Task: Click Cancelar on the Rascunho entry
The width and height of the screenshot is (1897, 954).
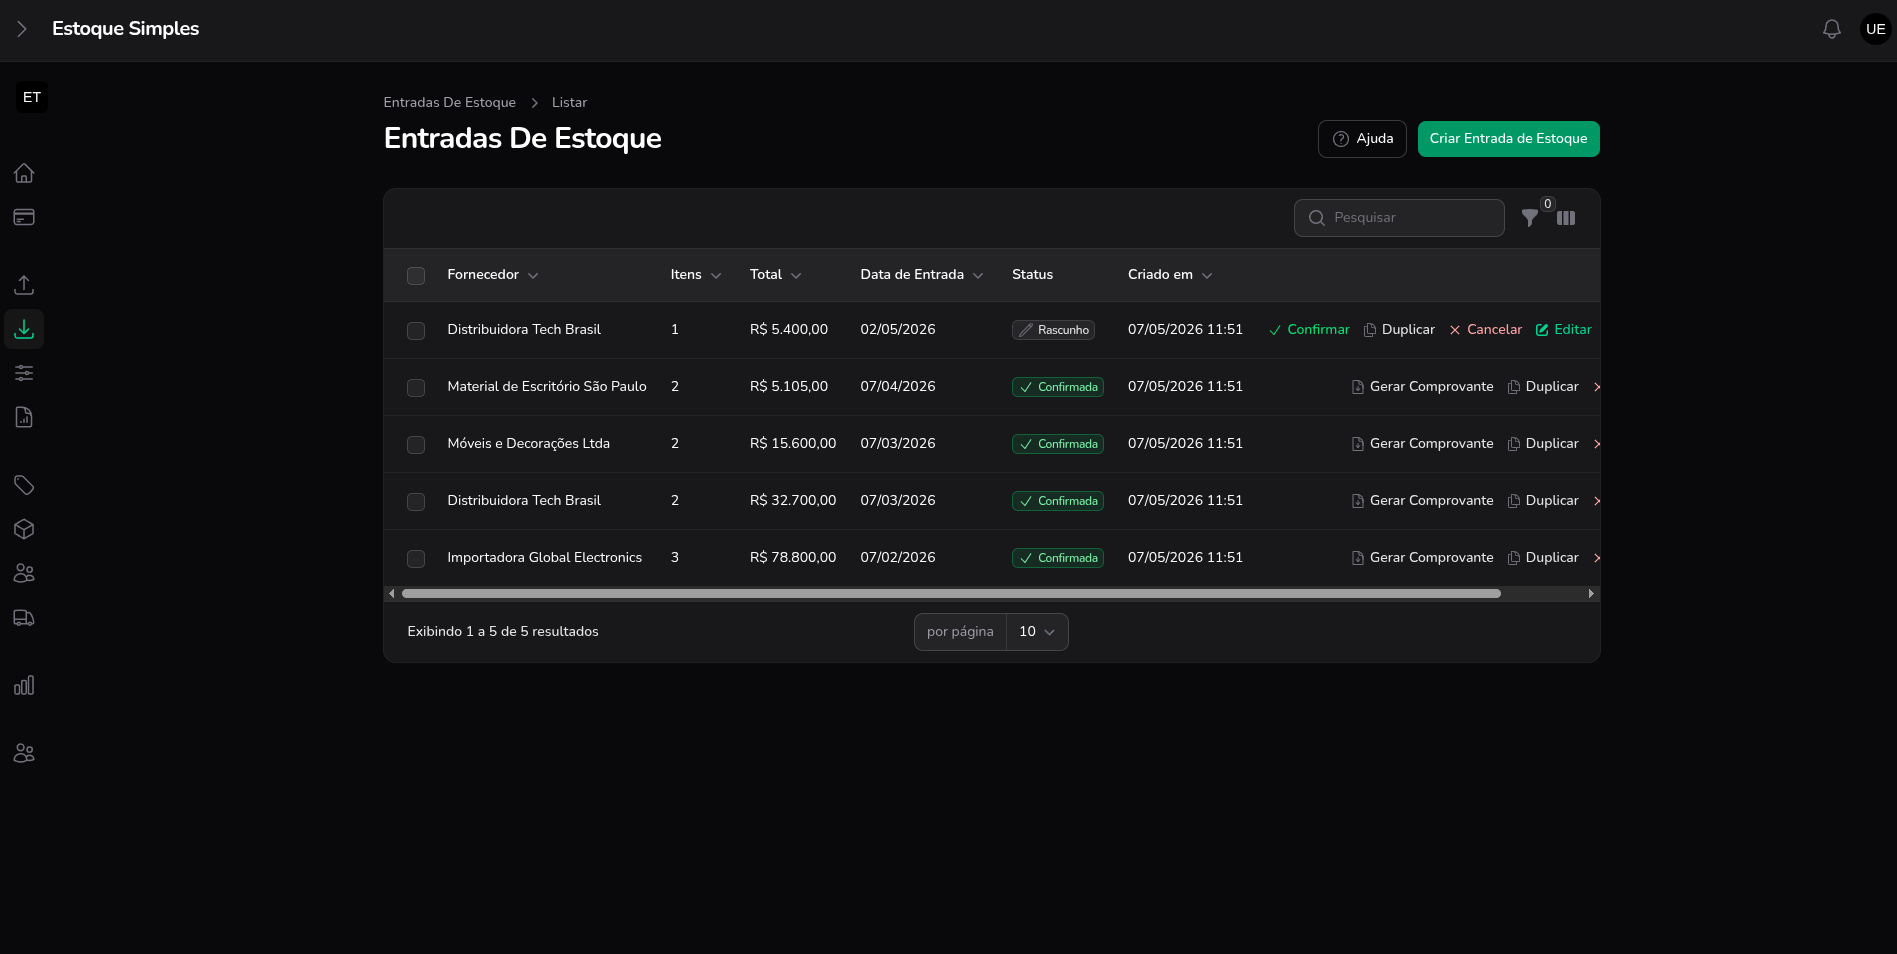Action: click(x=1485, y=330)
